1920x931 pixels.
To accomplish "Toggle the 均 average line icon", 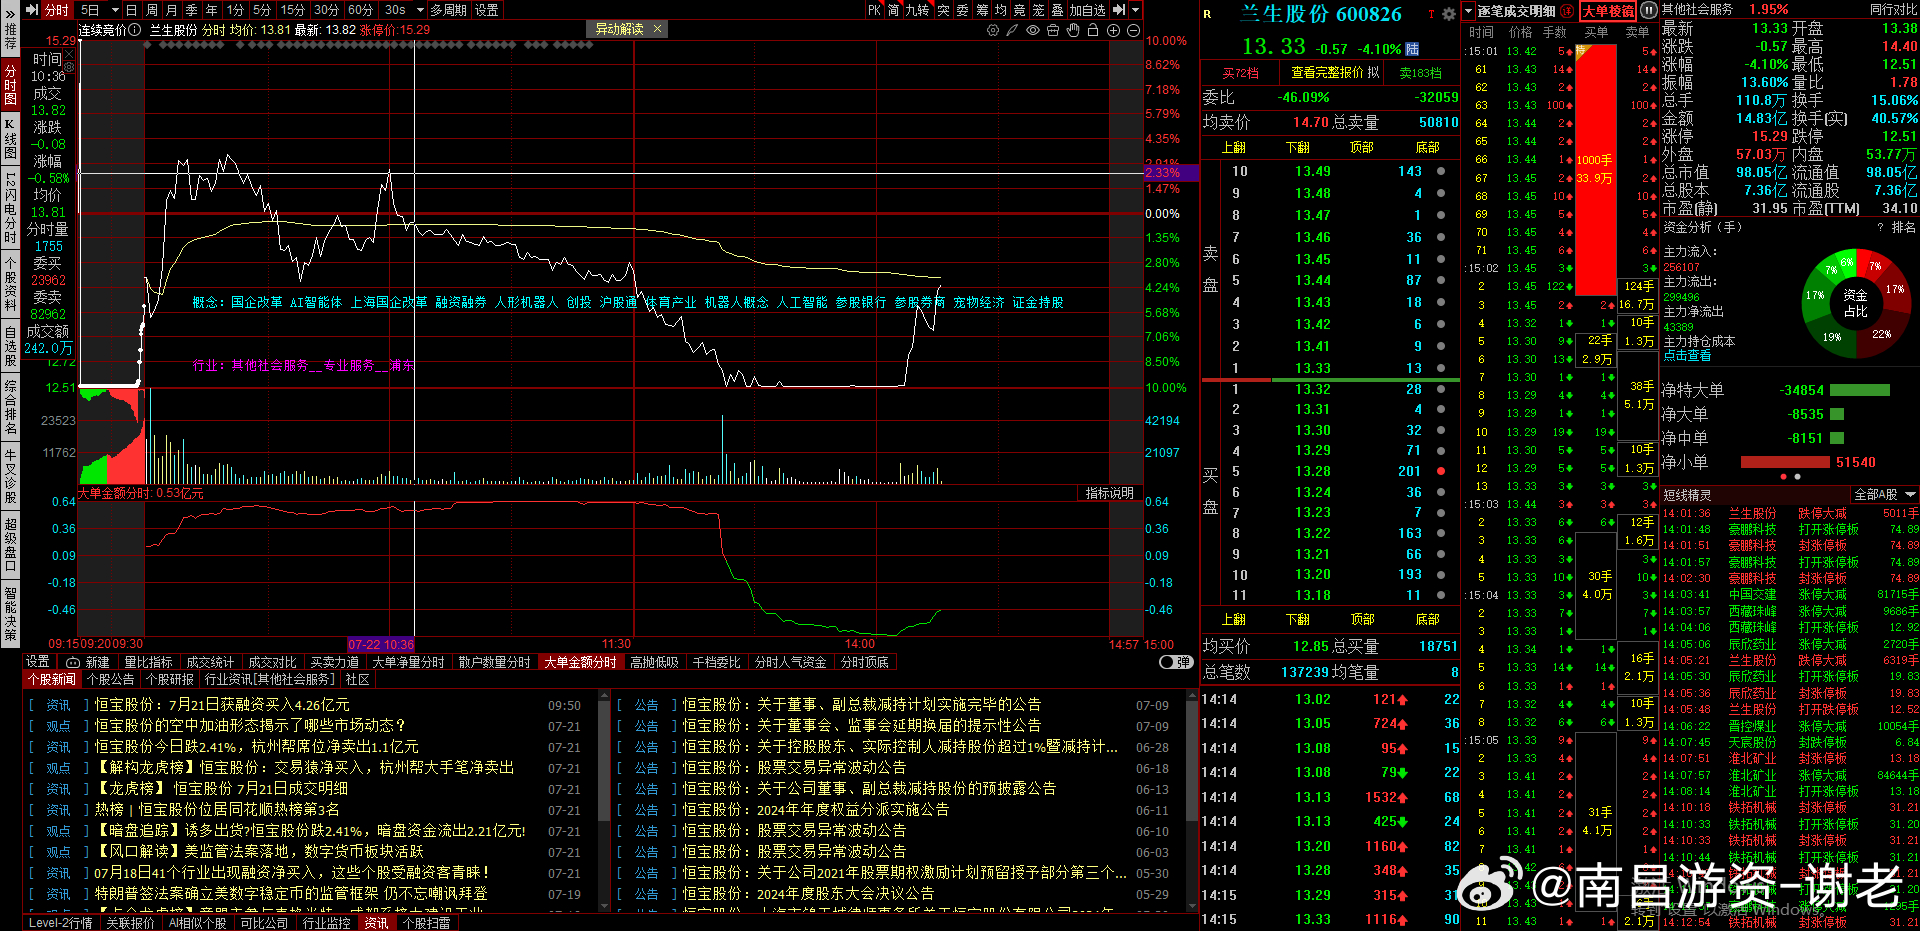I will point(1001,10).
